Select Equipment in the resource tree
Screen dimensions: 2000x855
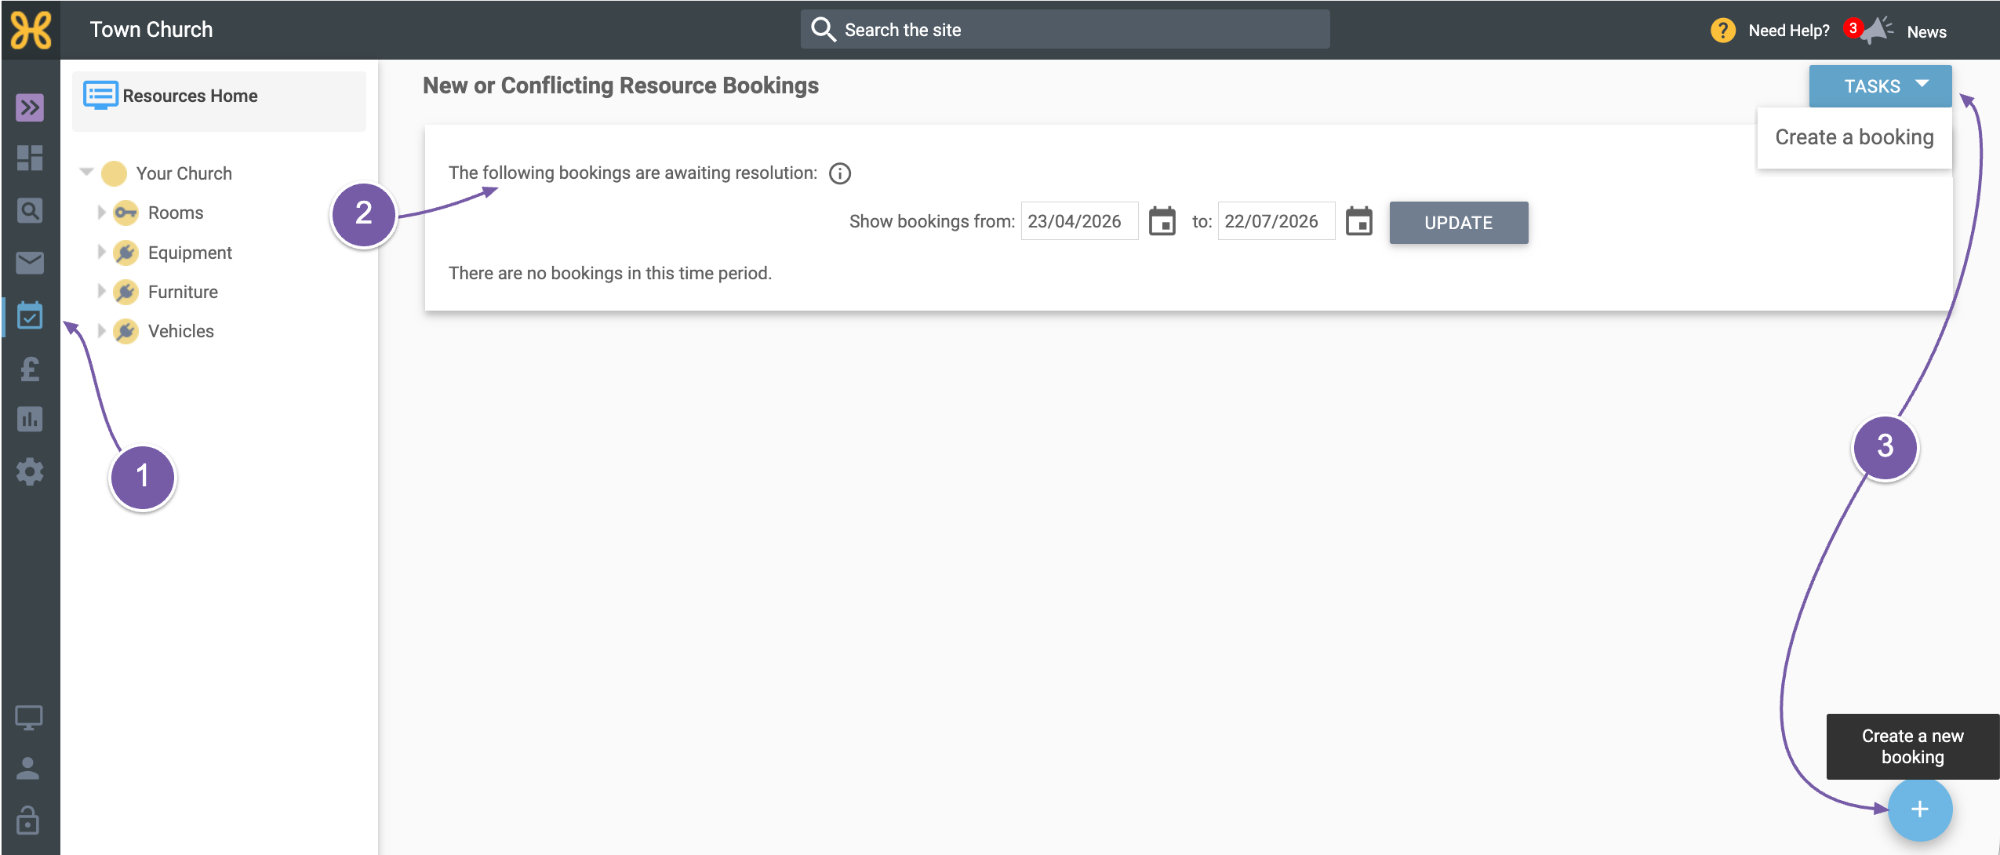click(x=190, y=252)
